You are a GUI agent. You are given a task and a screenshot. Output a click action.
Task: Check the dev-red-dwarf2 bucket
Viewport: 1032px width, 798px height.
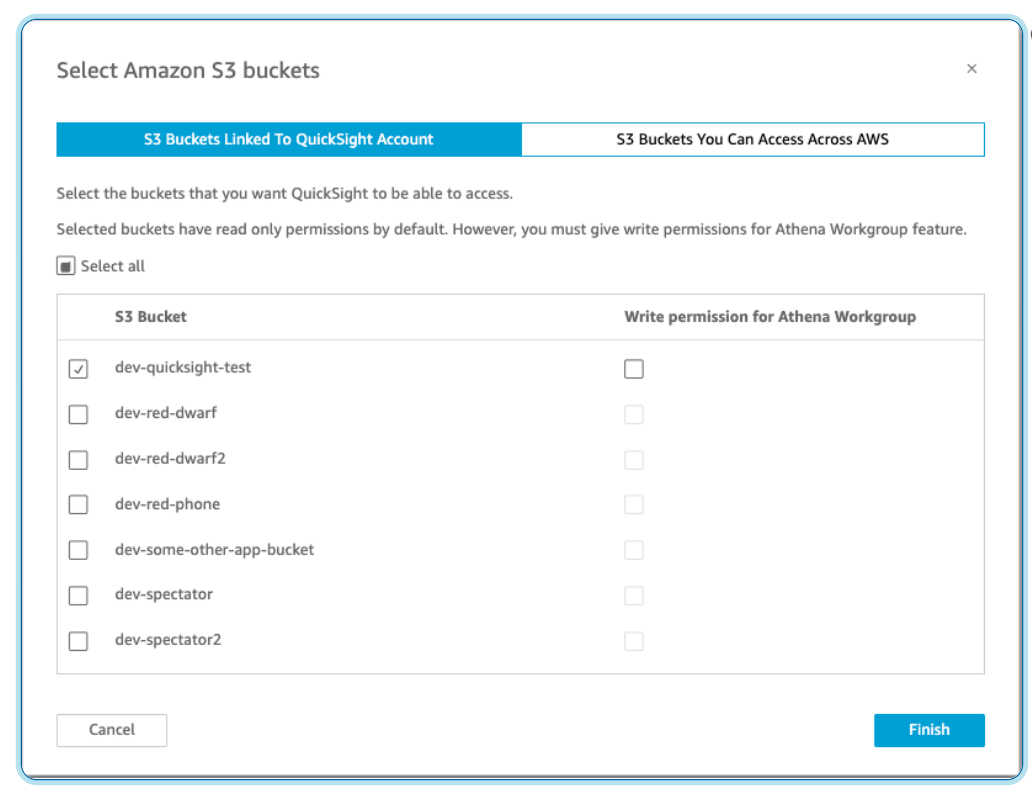[78, 459]
